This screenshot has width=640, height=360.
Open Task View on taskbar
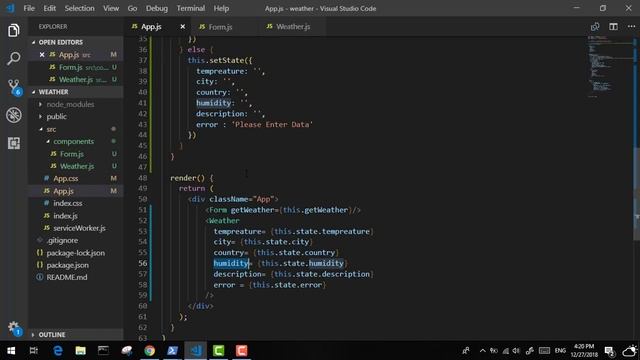tap(34, 351)
